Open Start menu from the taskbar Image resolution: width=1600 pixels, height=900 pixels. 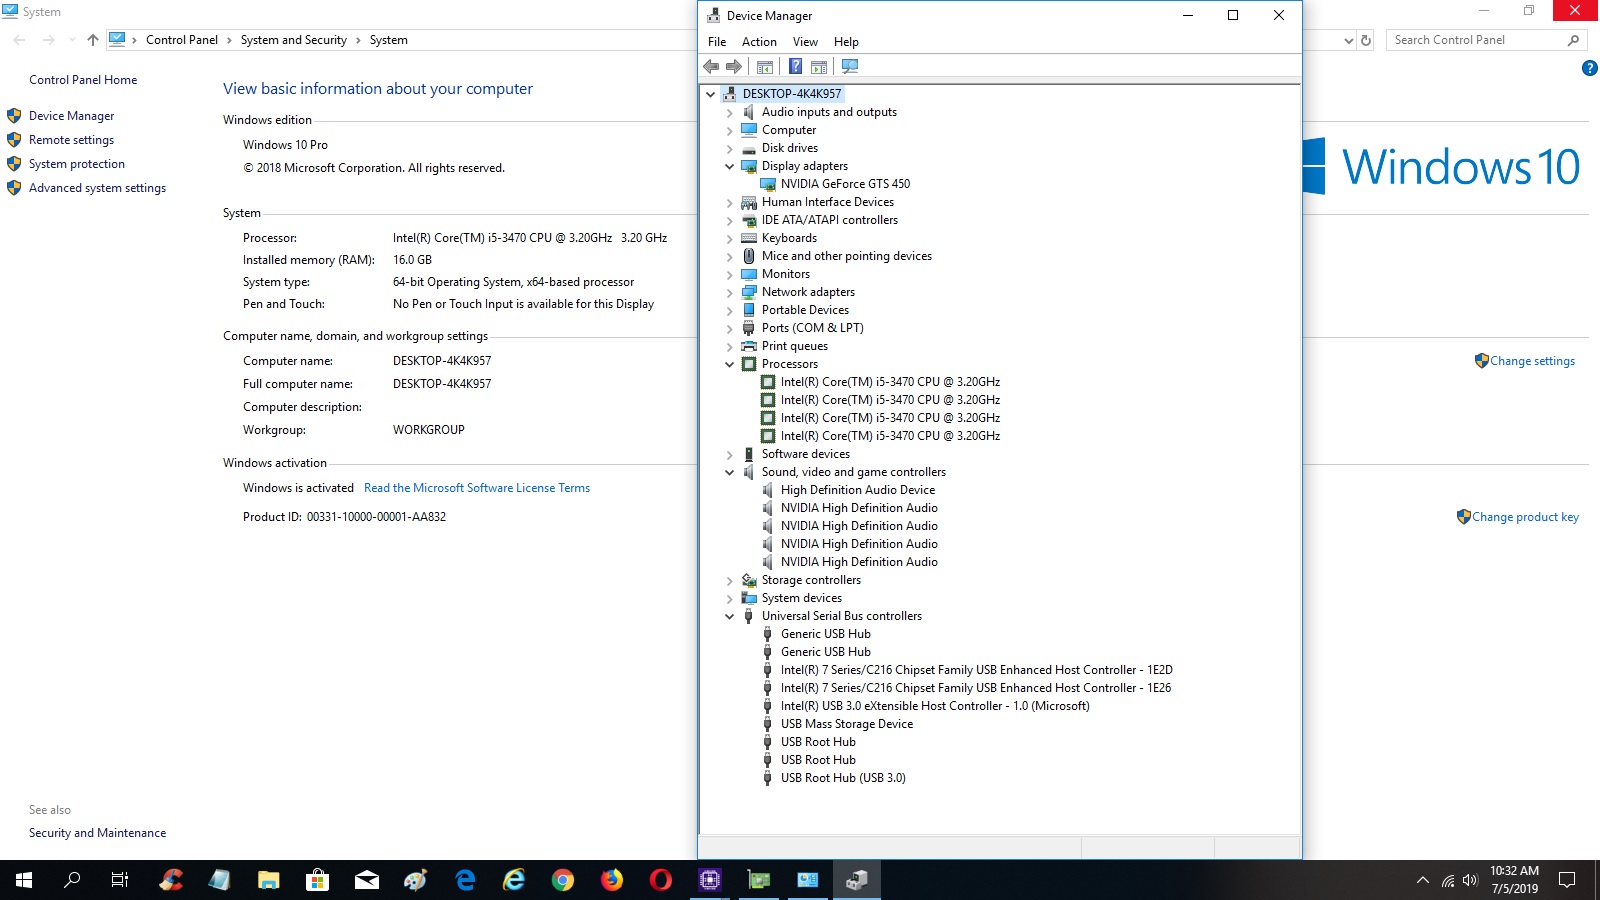click(24, 880)
